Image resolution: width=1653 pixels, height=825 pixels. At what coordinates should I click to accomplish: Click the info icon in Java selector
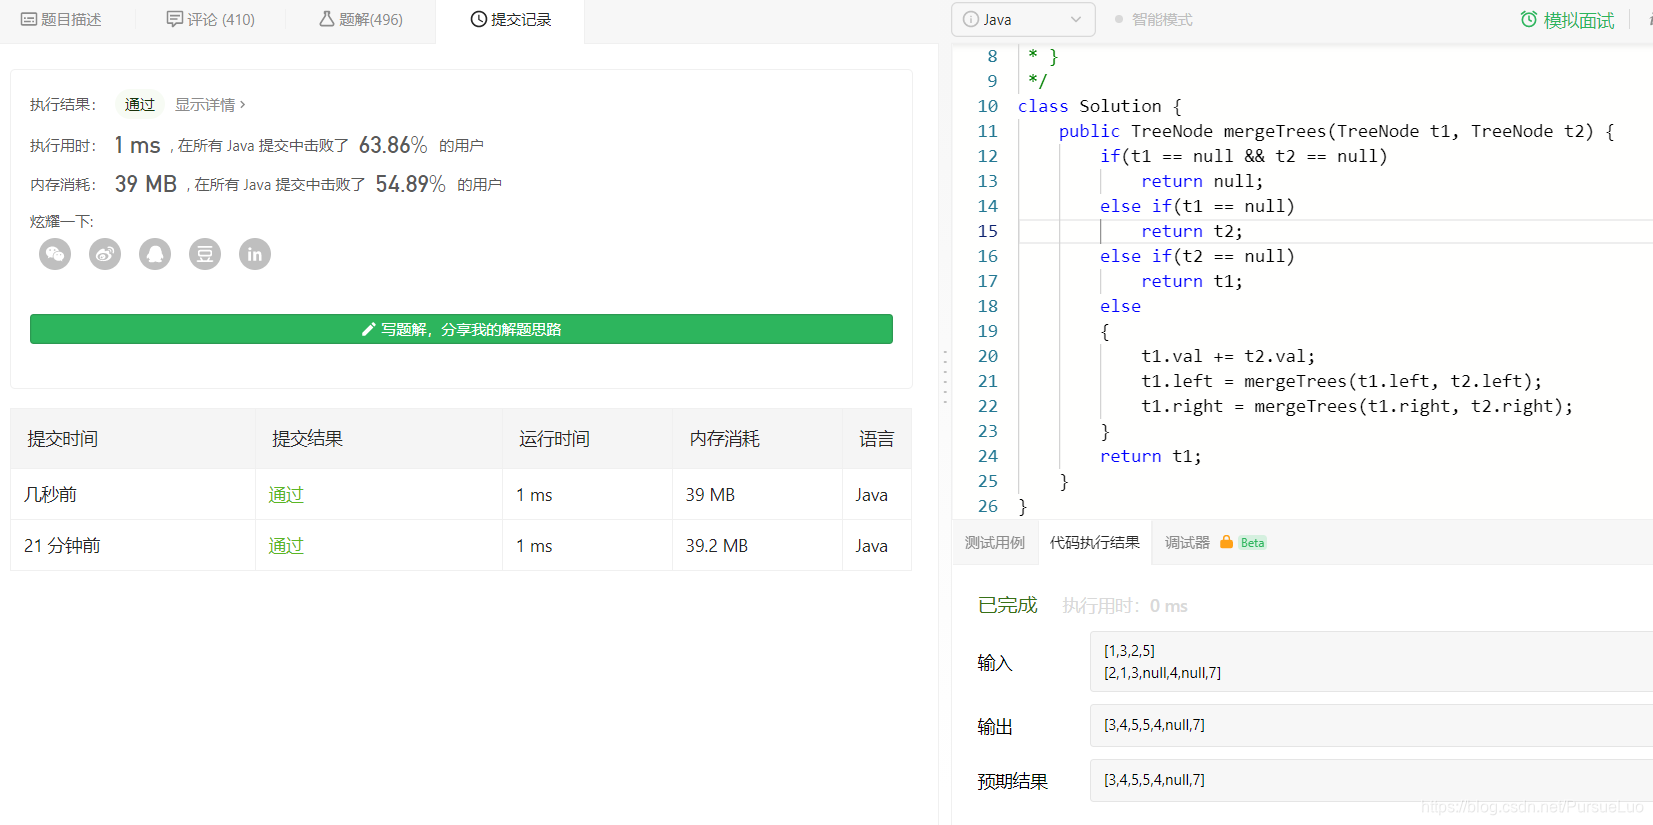point(970,19)
